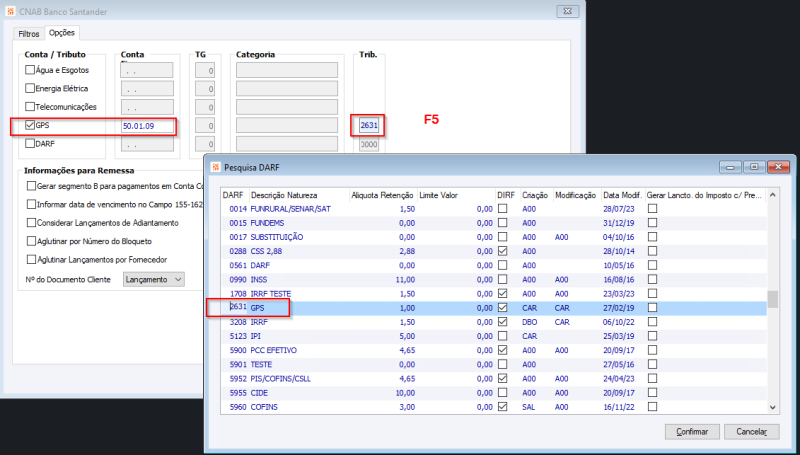Check the Energia Elétrica option
Image resolution: width=800 pixels, height=455 pixels.
[x=30, y=88]
